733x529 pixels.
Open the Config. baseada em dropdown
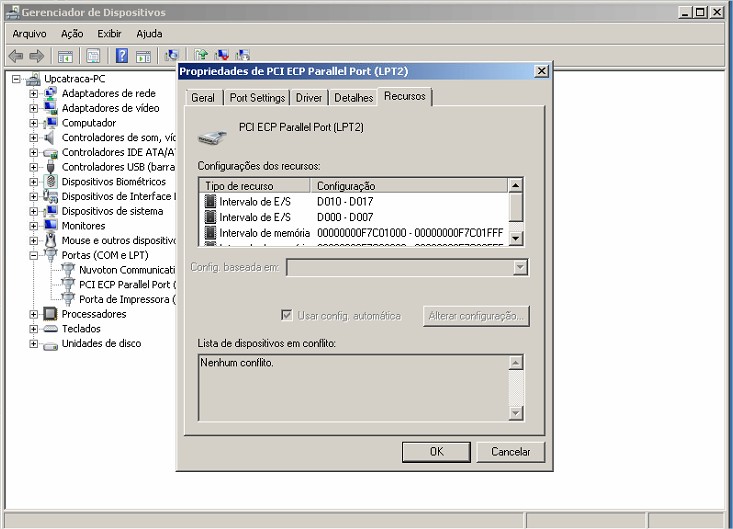click(519, 268)
